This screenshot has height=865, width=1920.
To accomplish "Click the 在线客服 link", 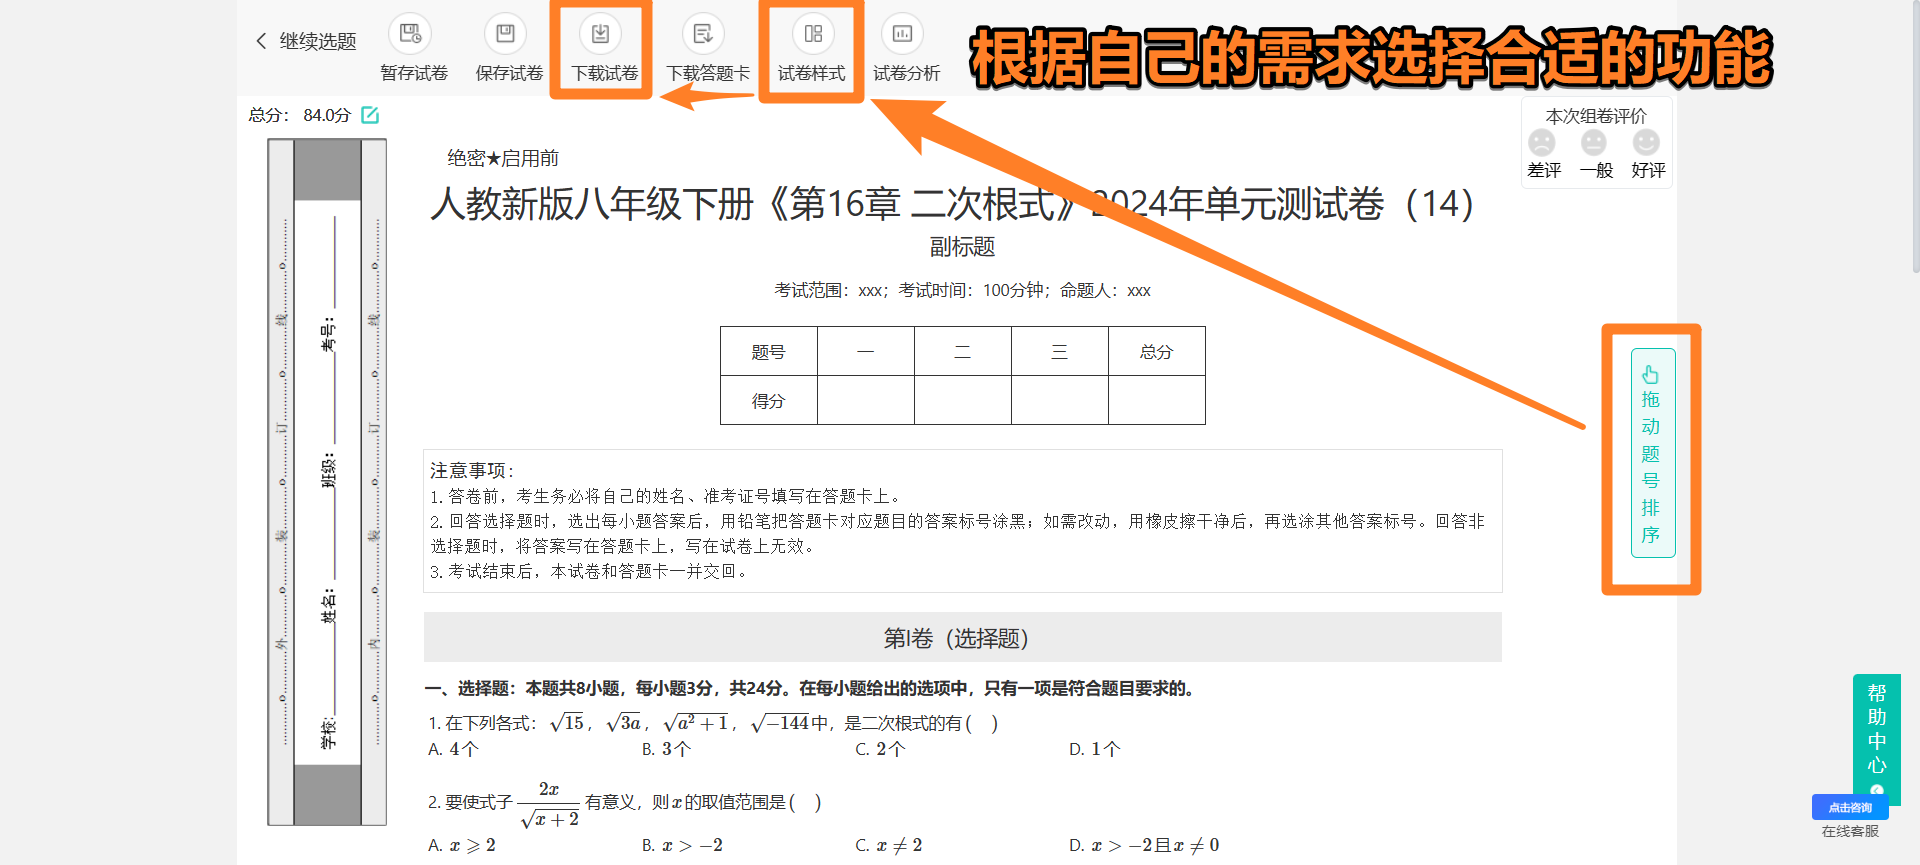I will point(1850,831).
